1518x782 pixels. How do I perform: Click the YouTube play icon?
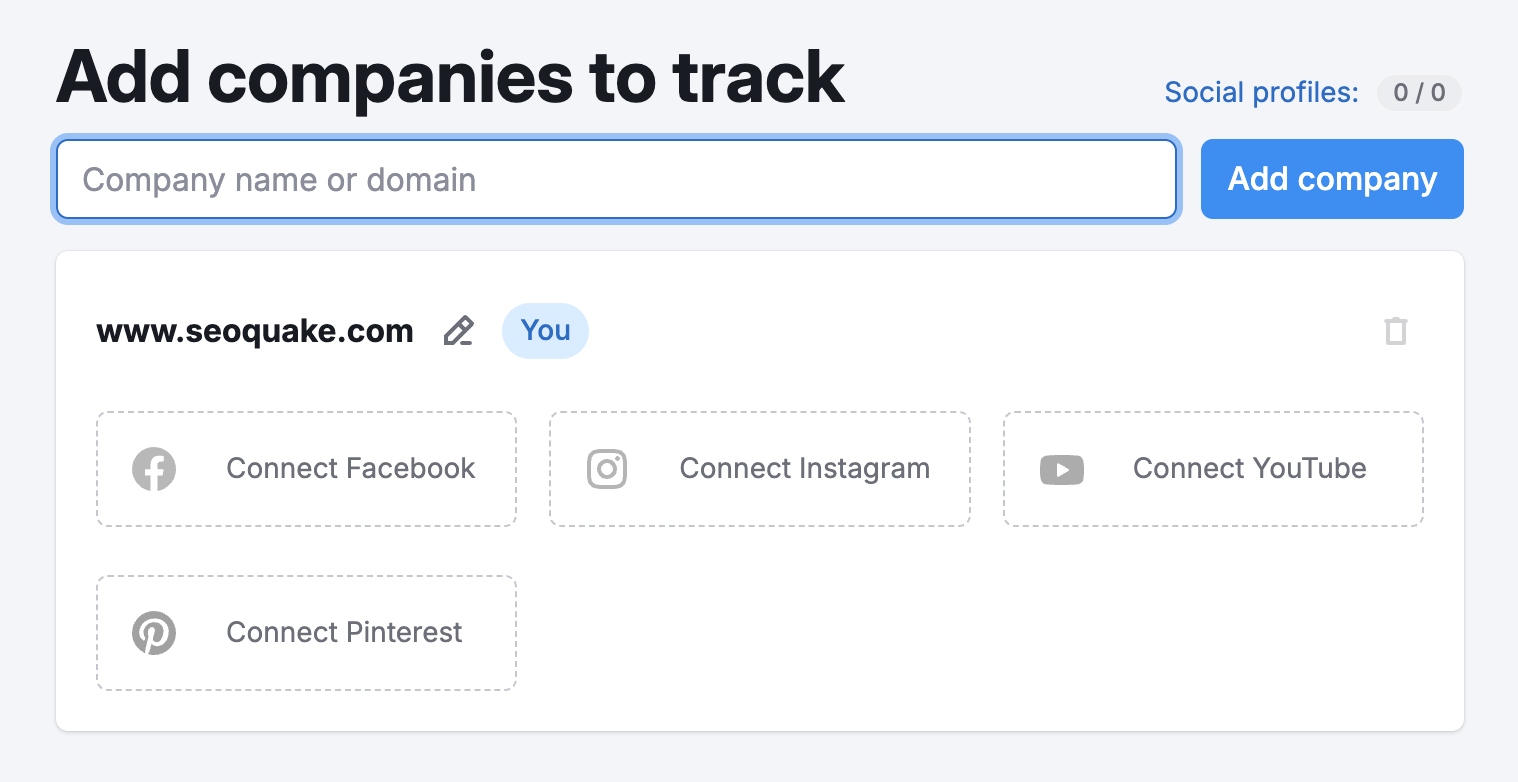[1061, 468]
